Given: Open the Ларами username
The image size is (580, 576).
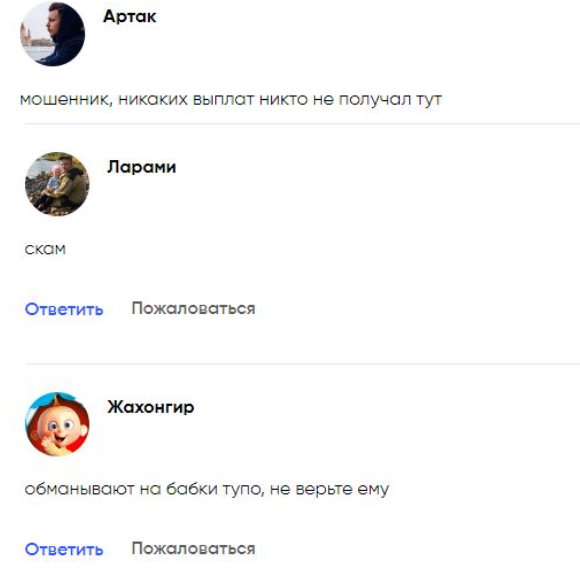Looking at the screenshot, I should [142, 167].
